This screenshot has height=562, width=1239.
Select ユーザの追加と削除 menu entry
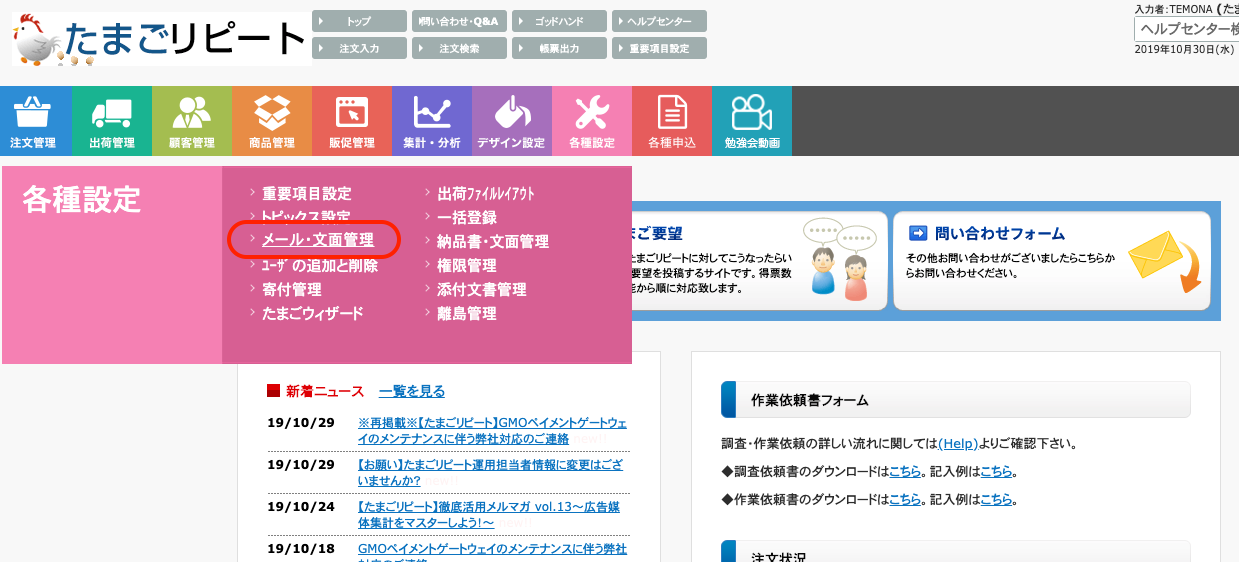pyautogui.click(x=319, y=265)
